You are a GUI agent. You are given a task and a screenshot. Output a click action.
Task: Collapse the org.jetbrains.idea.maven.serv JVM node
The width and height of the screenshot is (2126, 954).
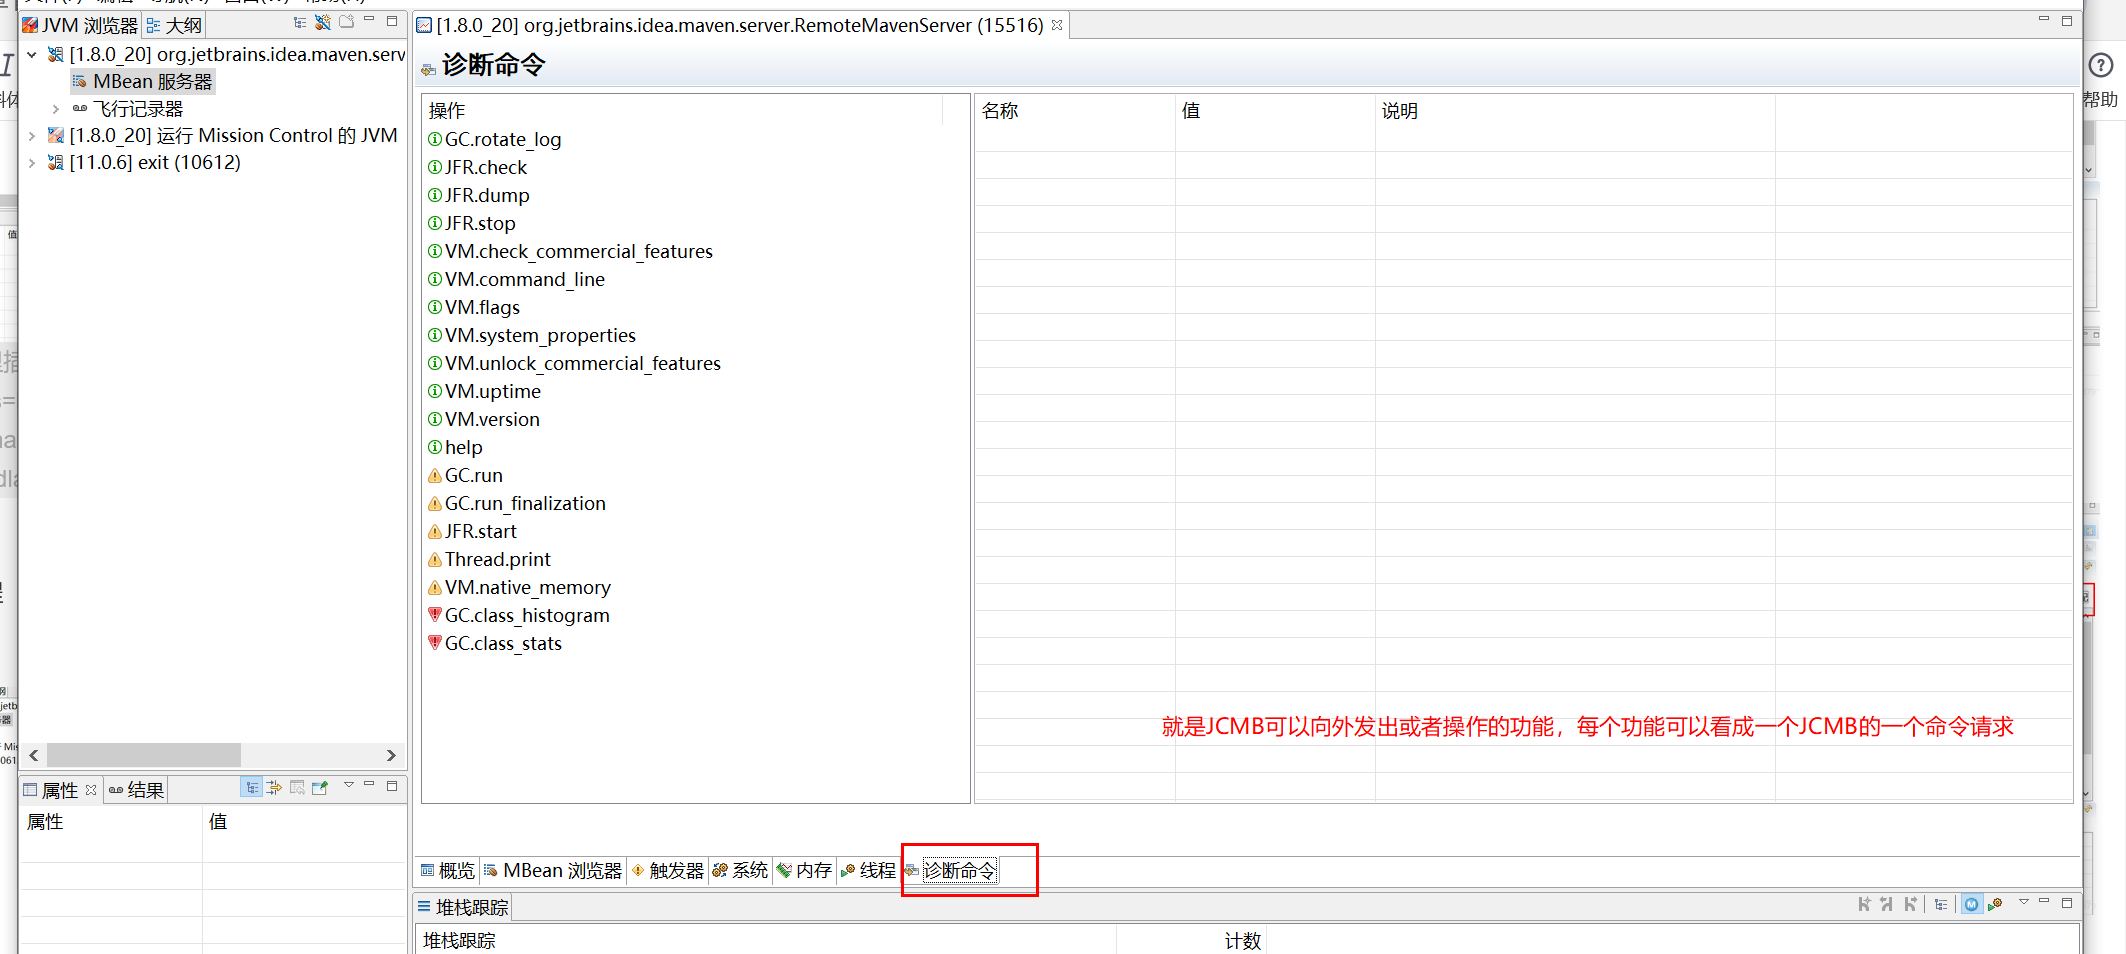point(32,54)
